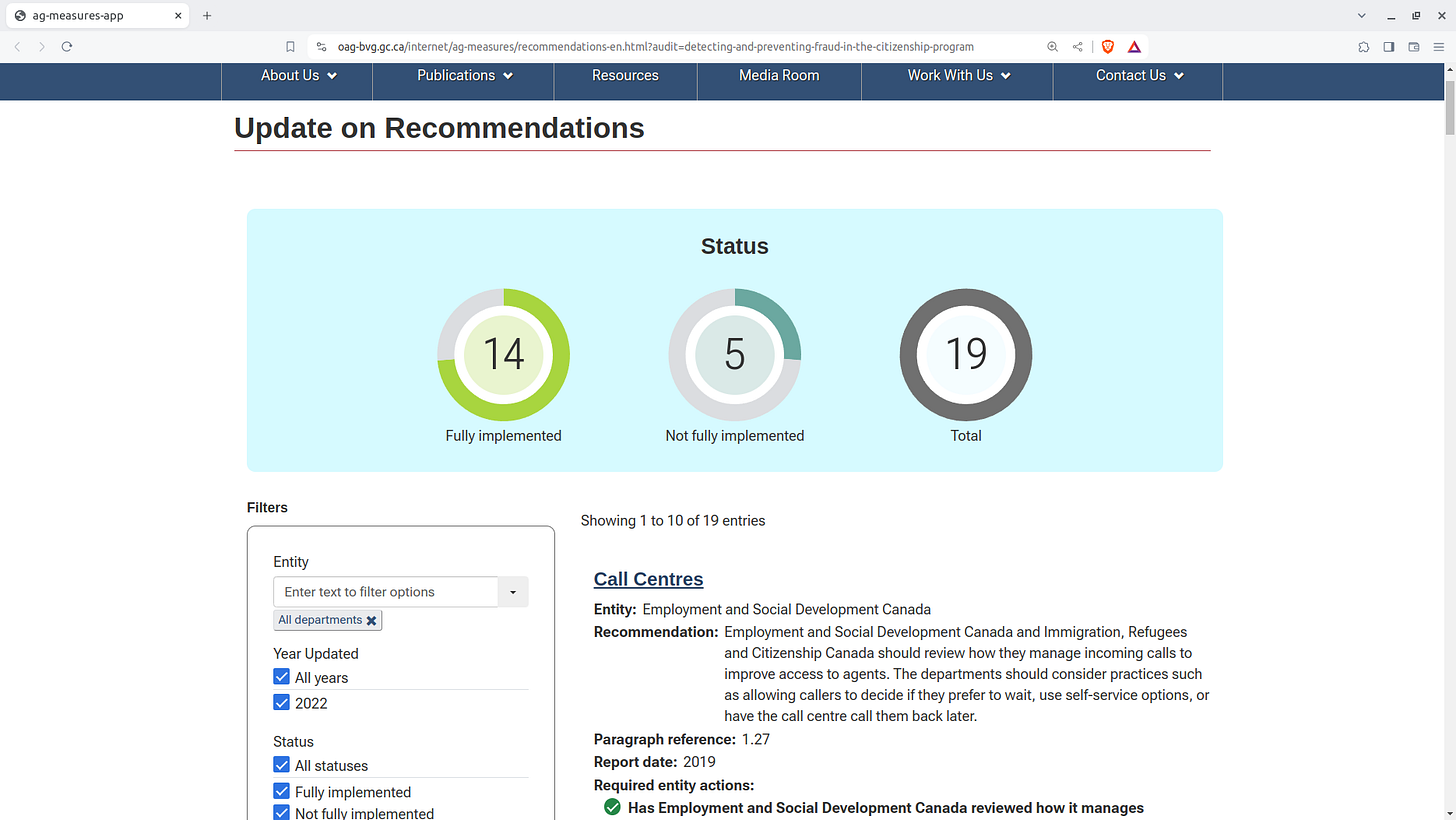Click the Year Updated filter label
This screenshot has height=820, width=1456.
316,654
